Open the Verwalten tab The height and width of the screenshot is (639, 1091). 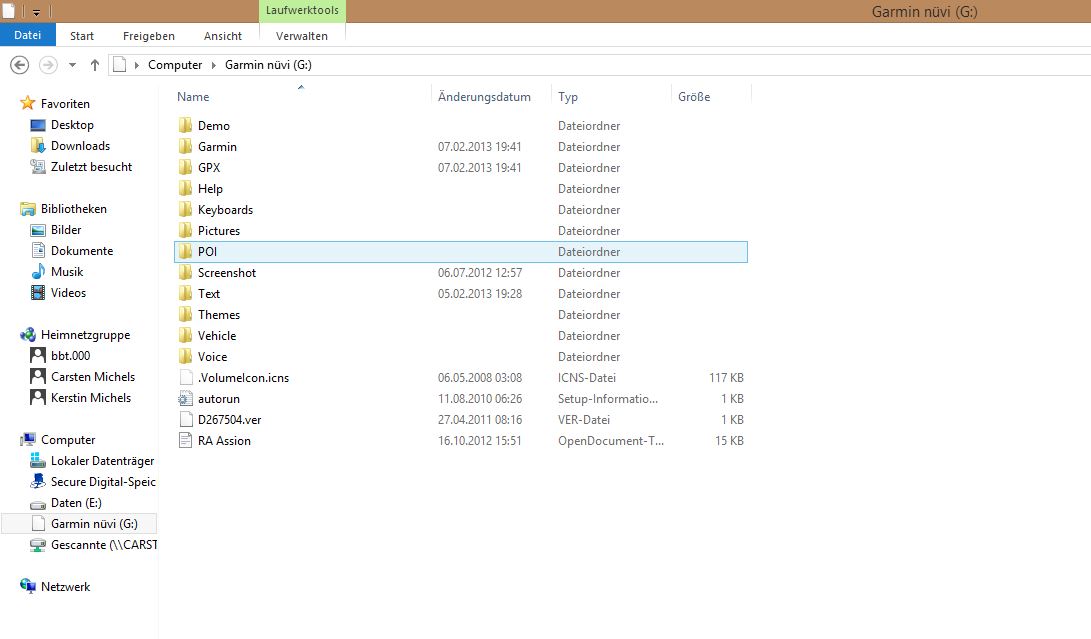301,36
